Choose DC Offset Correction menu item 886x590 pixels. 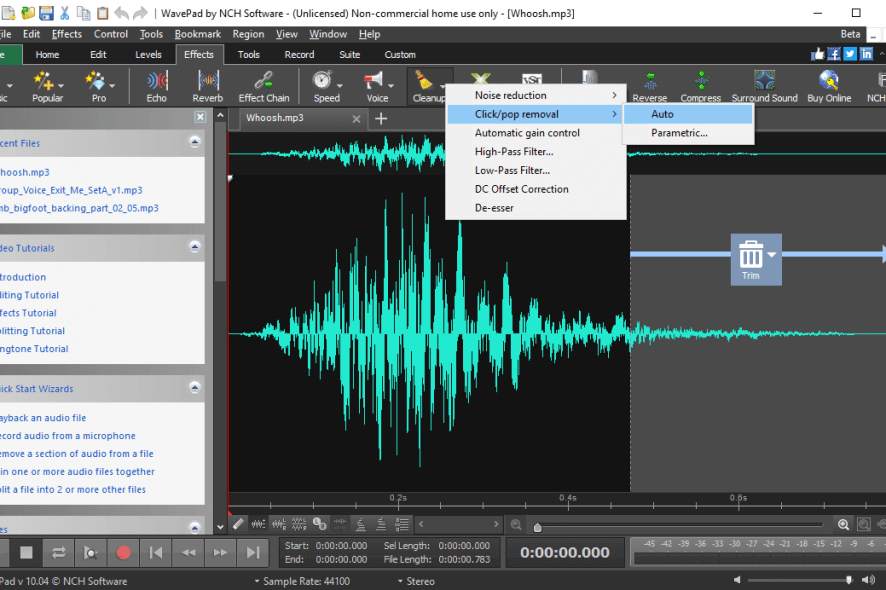pos(521,189)
